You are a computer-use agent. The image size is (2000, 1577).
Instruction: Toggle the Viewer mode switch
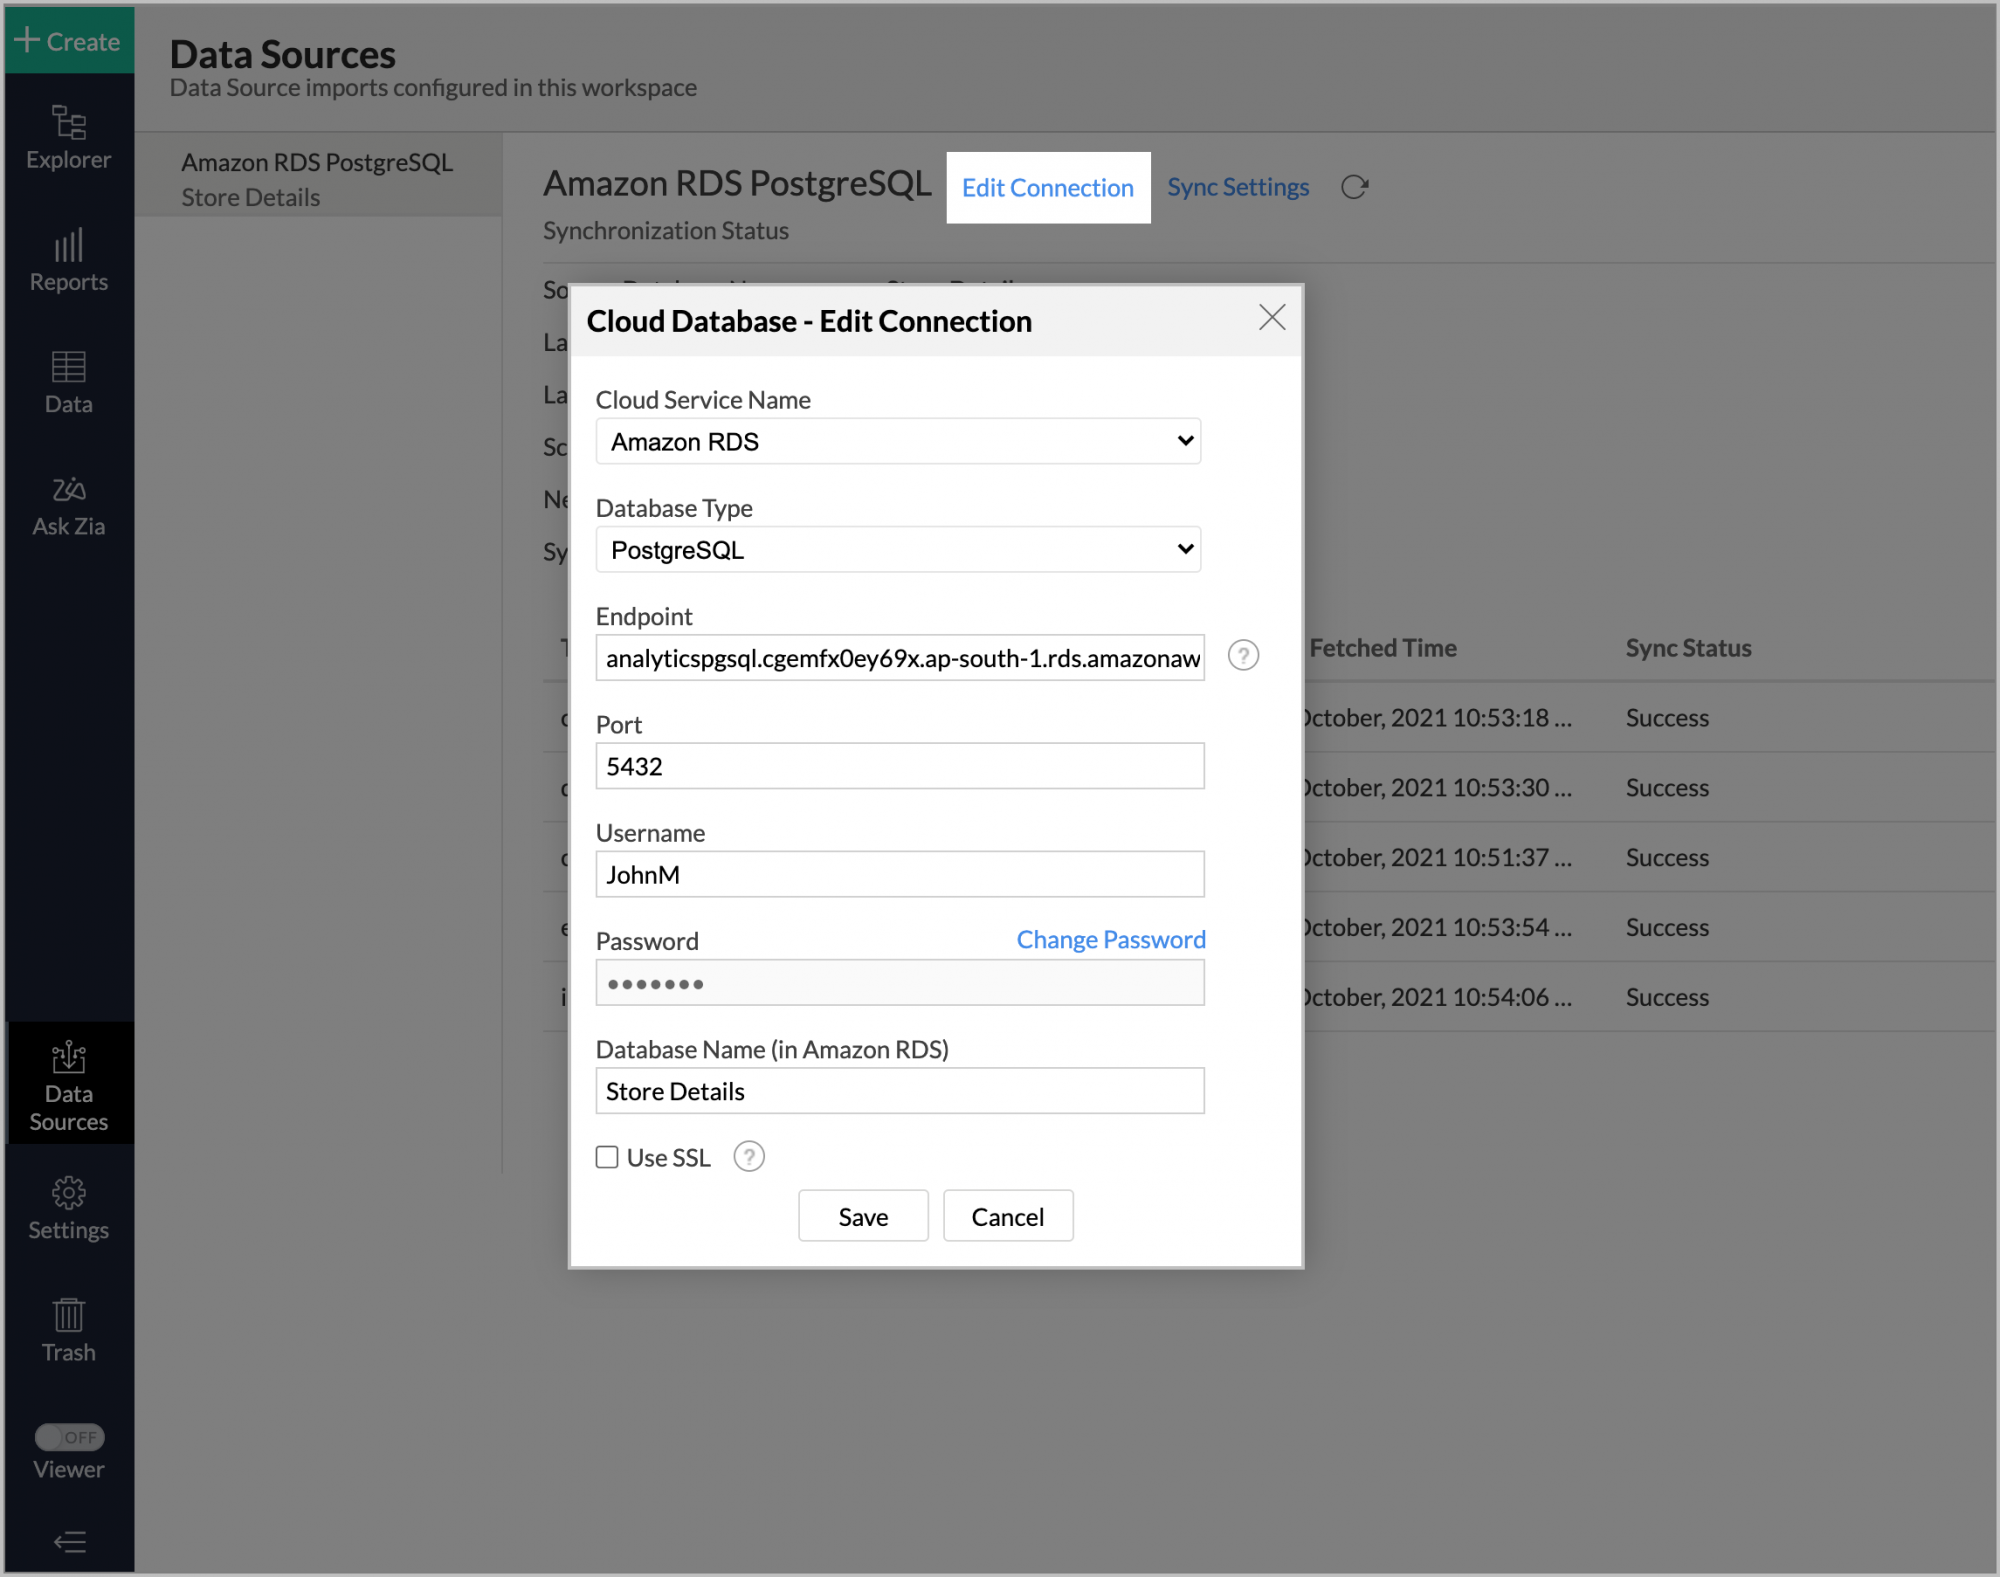pos(69,1437)
